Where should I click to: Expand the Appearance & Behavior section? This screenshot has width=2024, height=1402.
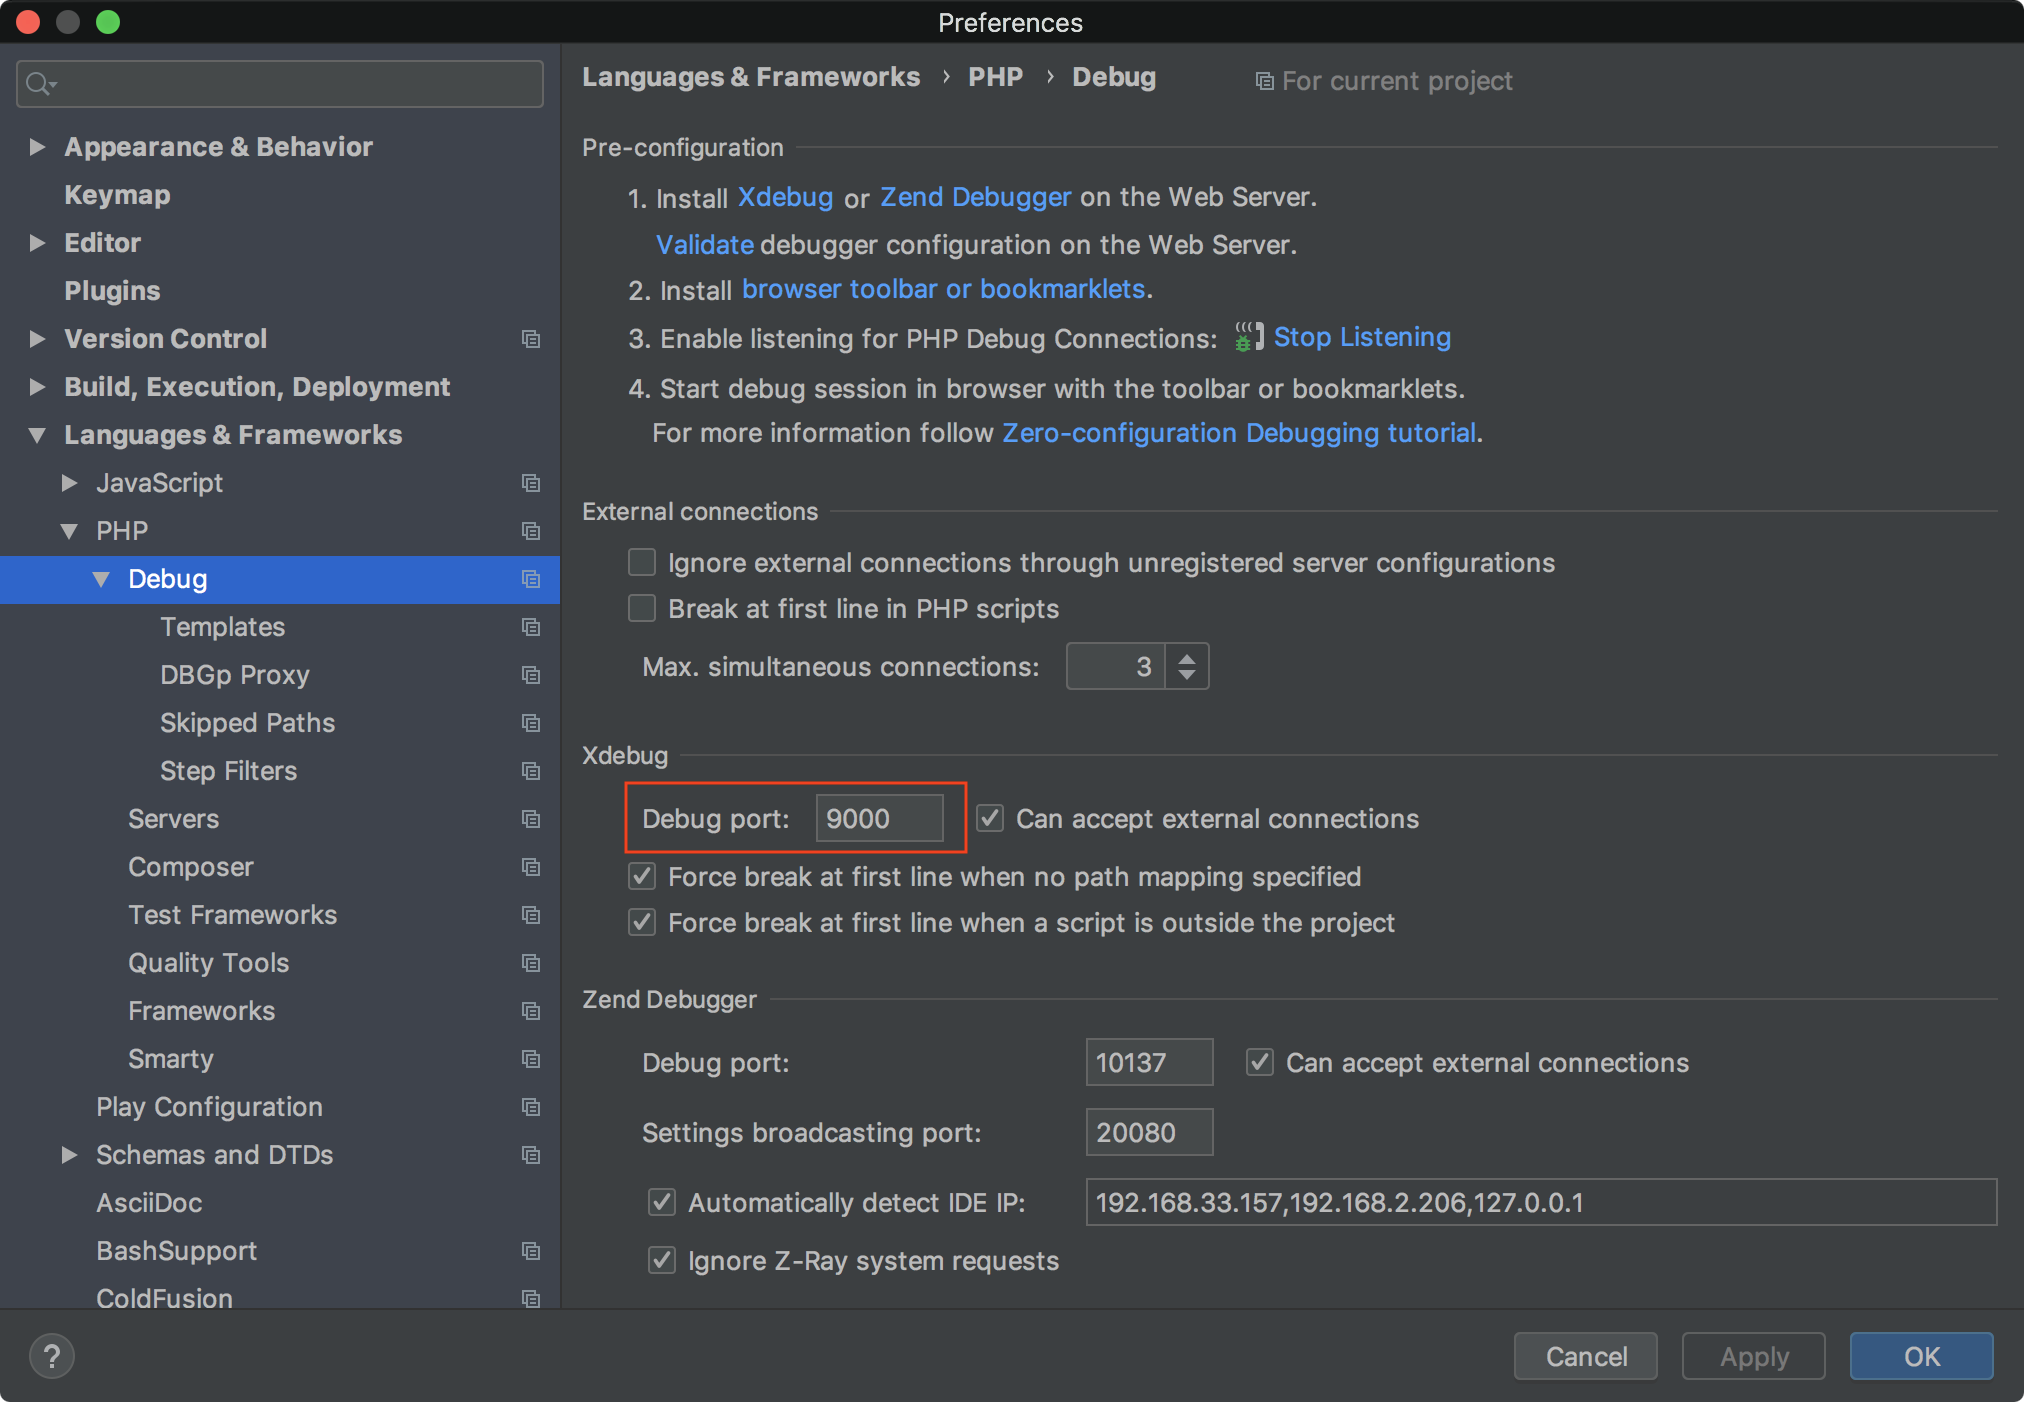[37, 147]
